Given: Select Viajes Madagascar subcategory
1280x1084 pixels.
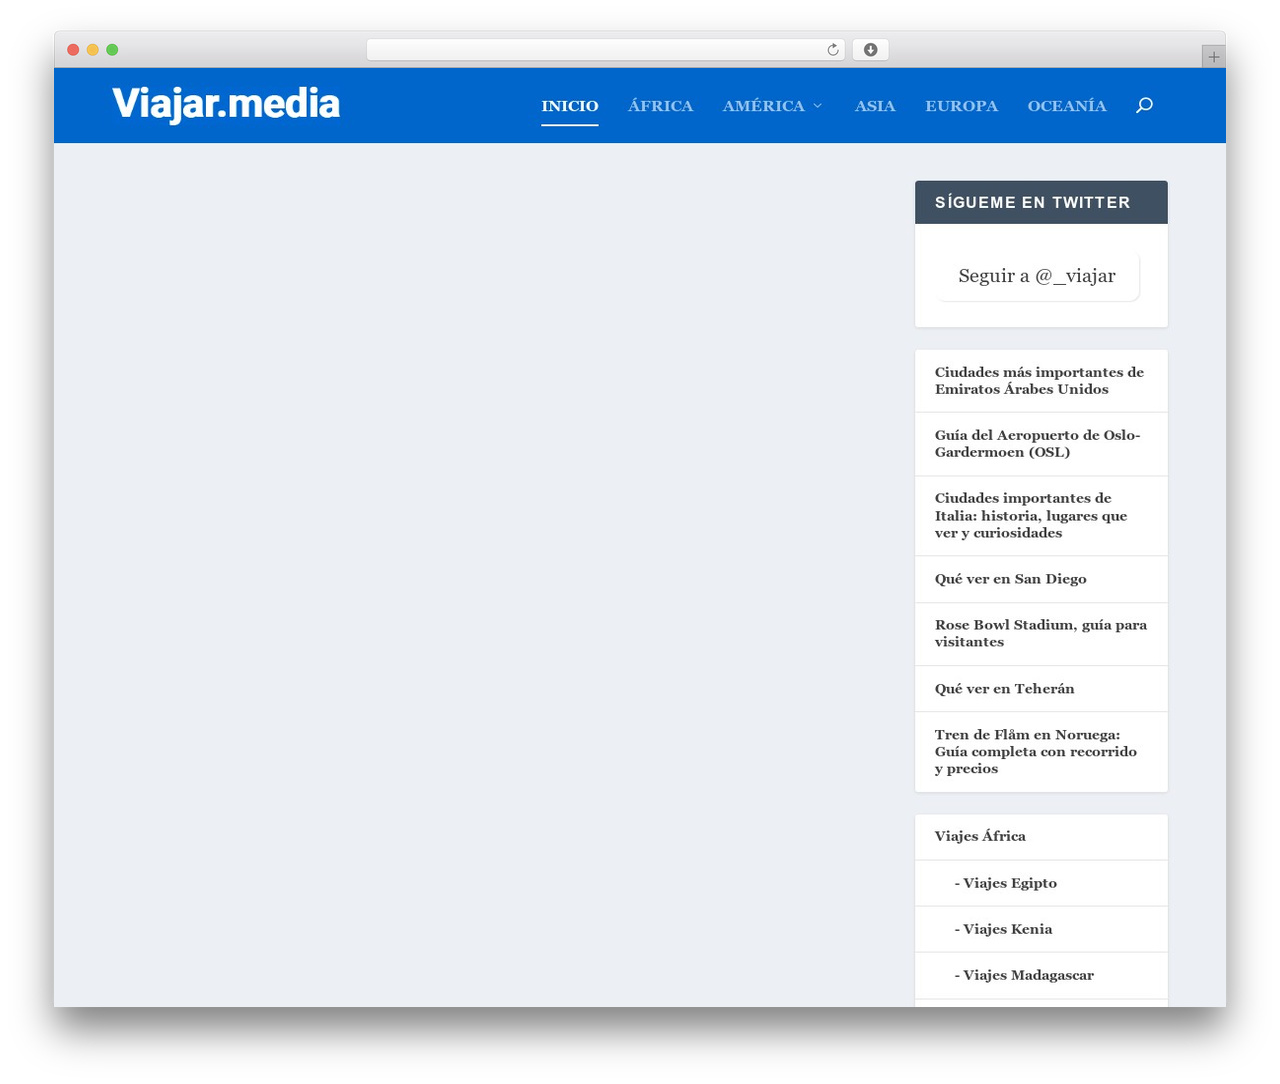Looking at the screenshot, I should [1024, 975].
